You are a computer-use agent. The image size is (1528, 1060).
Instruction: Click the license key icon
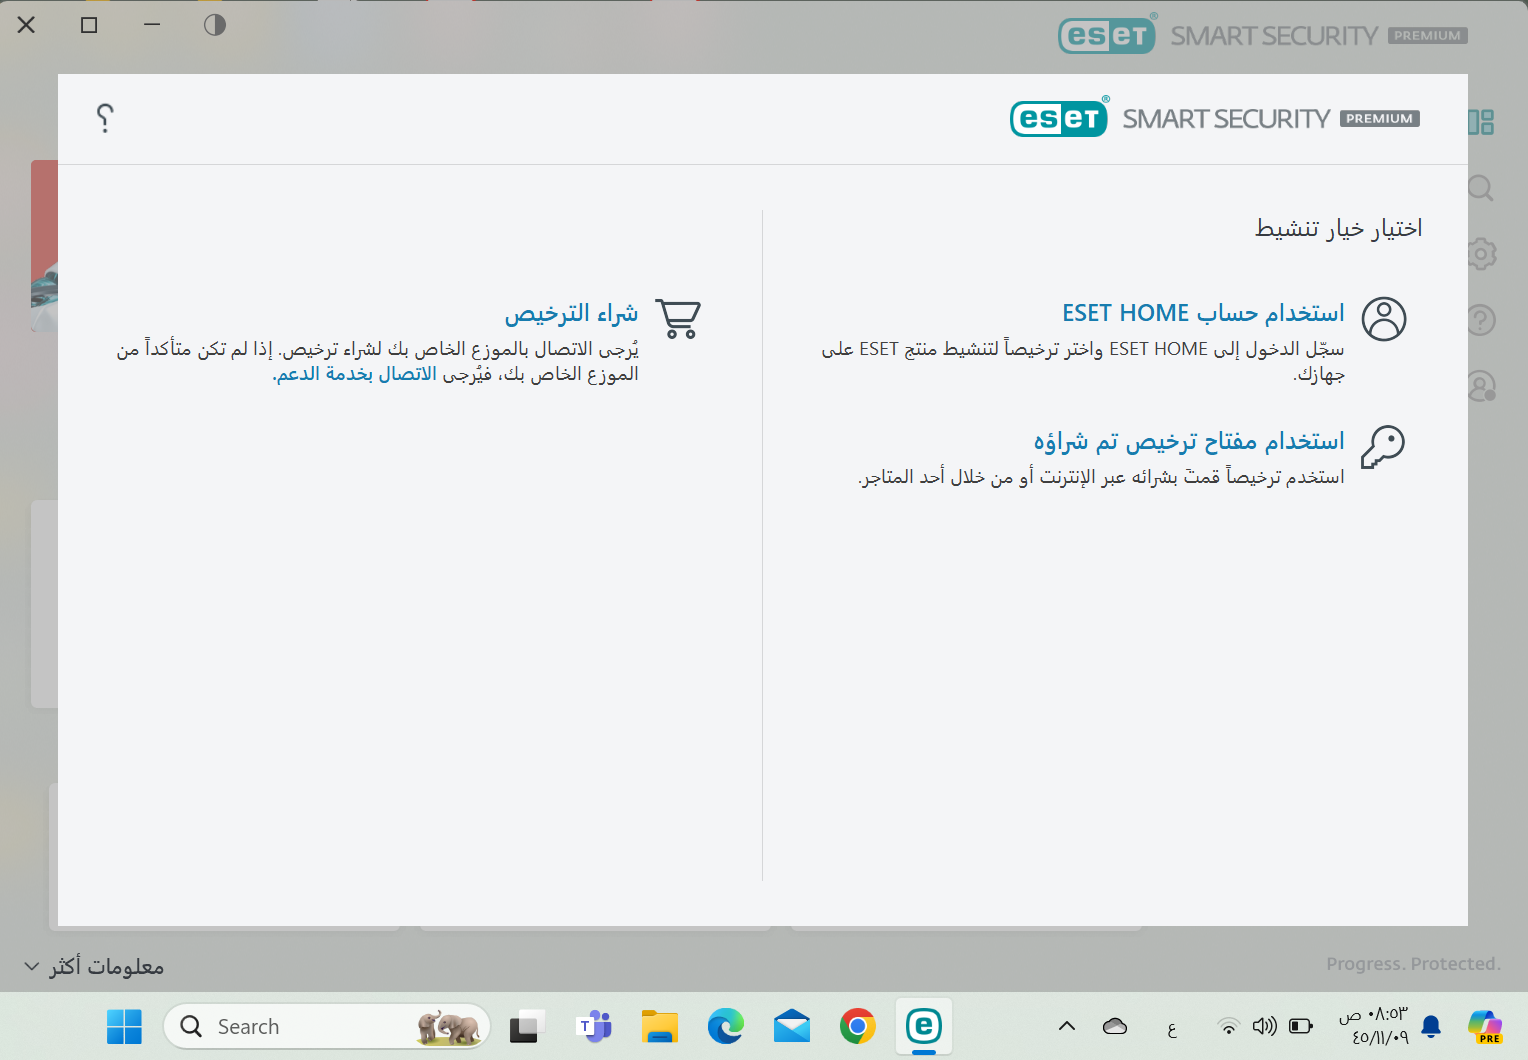(1384, 446)
